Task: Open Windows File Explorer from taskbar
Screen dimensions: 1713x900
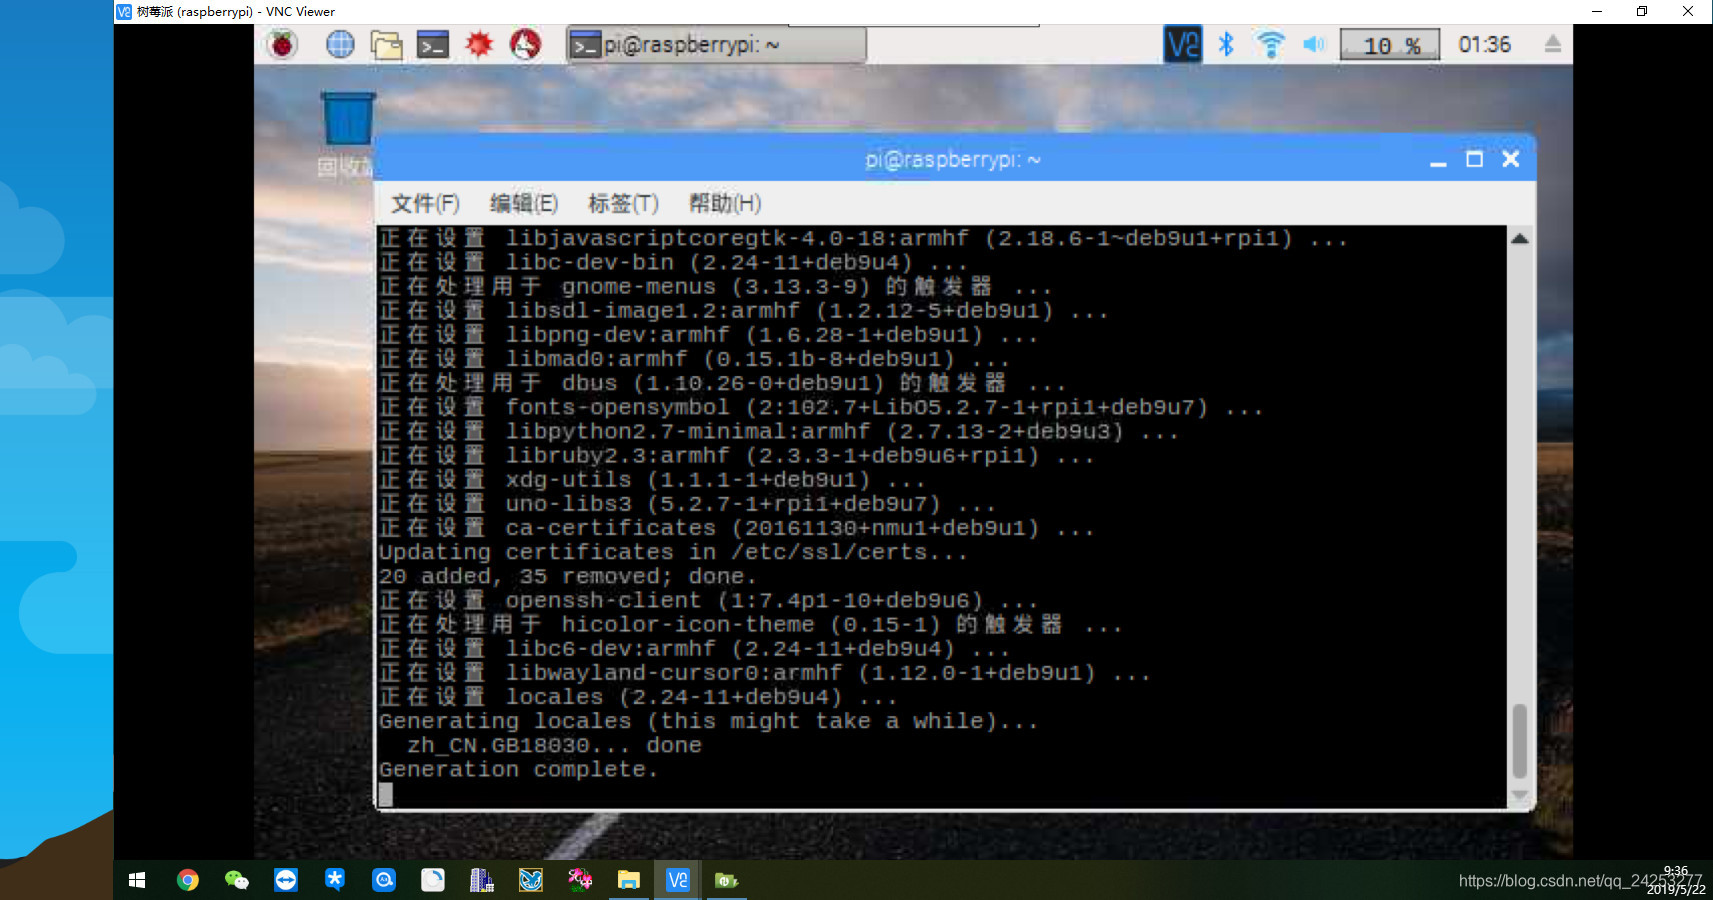Action: pos(629,880)
